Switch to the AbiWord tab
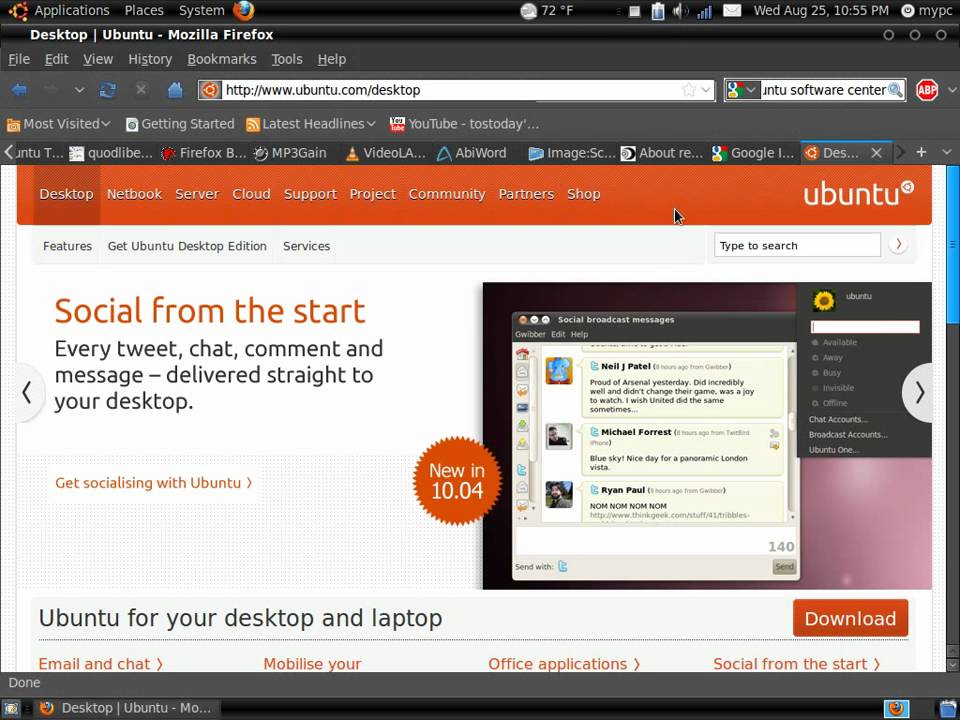Screen dimensions: 960x720 click(471, 153)
